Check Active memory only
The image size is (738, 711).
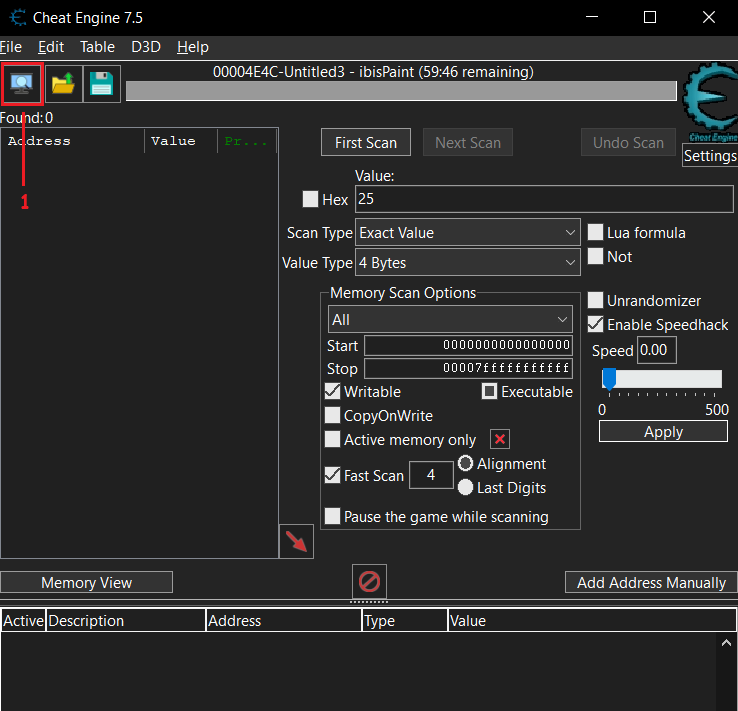point(332,439)
